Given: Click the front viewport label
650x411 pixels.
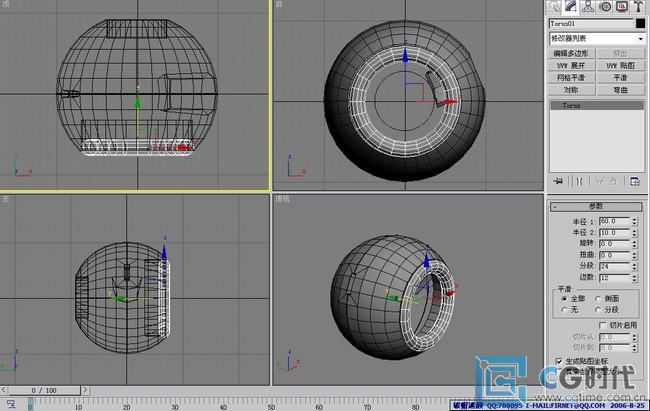Looking at the screenshot, I should [279, 4].
